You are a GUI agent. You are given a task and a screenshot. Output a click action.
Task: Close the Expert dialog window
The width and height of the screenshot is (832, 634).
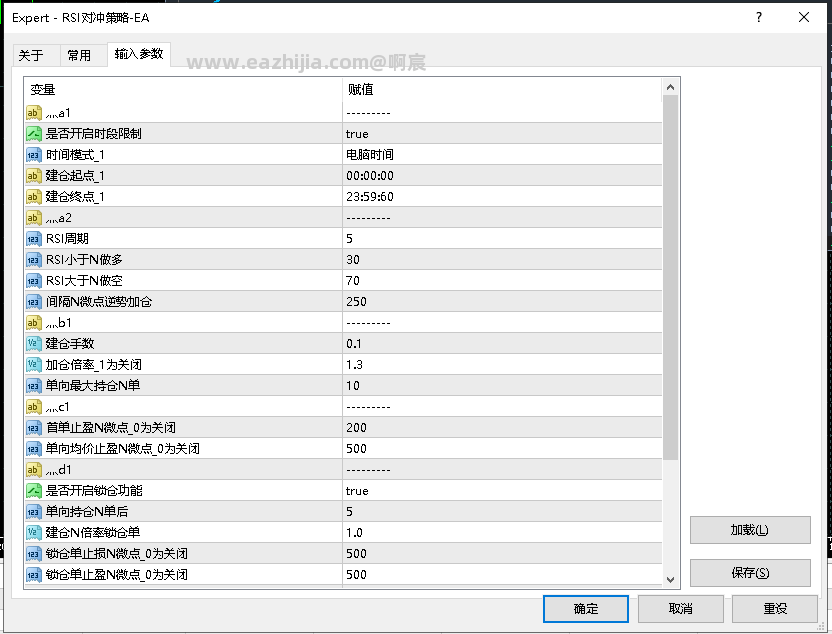[804, 18]
